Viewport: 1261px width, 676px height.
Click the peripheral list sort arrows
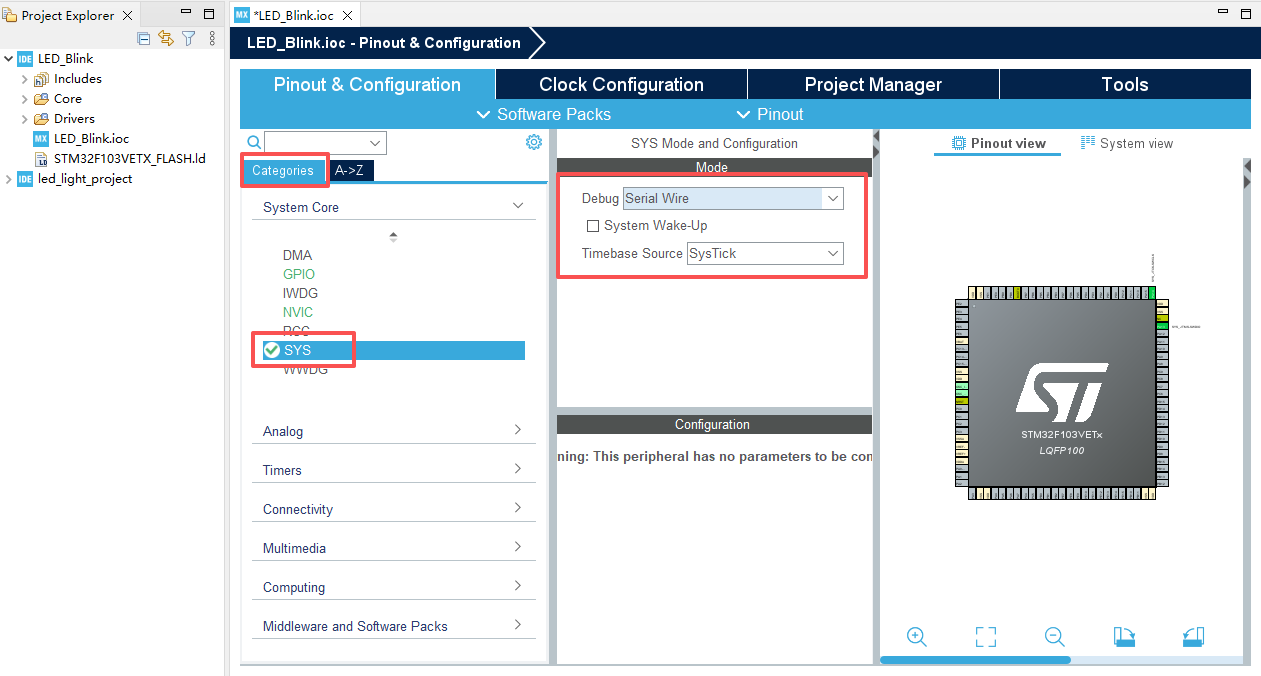click(x=393, y=237)
